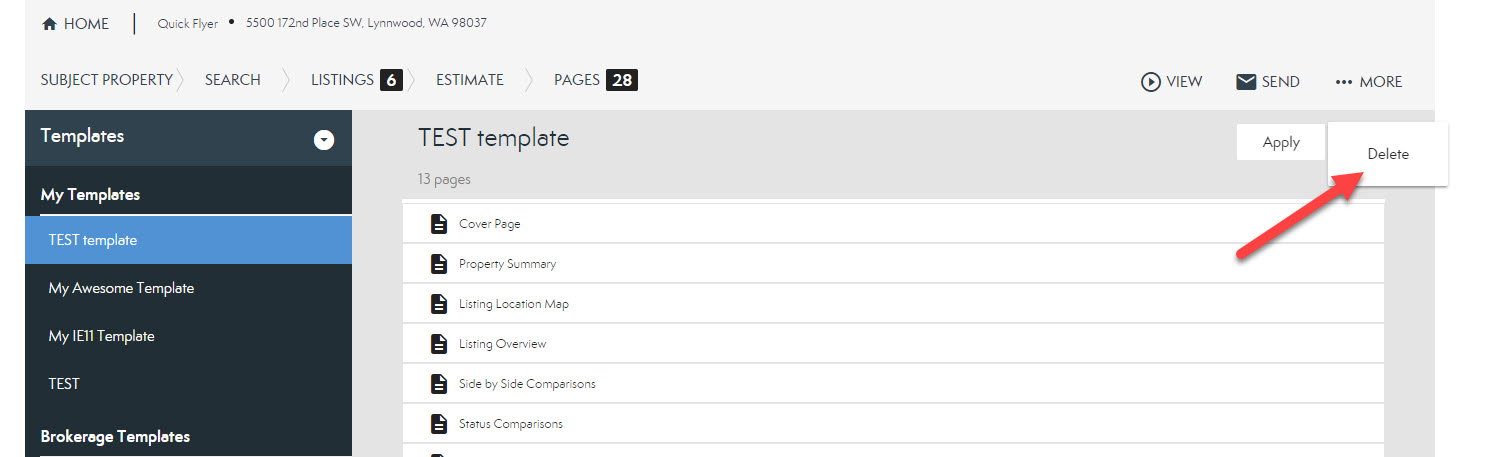Image resolution: width=1509 pixels, height=457 pixels.
Task: Navigate to the Estimate step
Action: click(469, 80)
